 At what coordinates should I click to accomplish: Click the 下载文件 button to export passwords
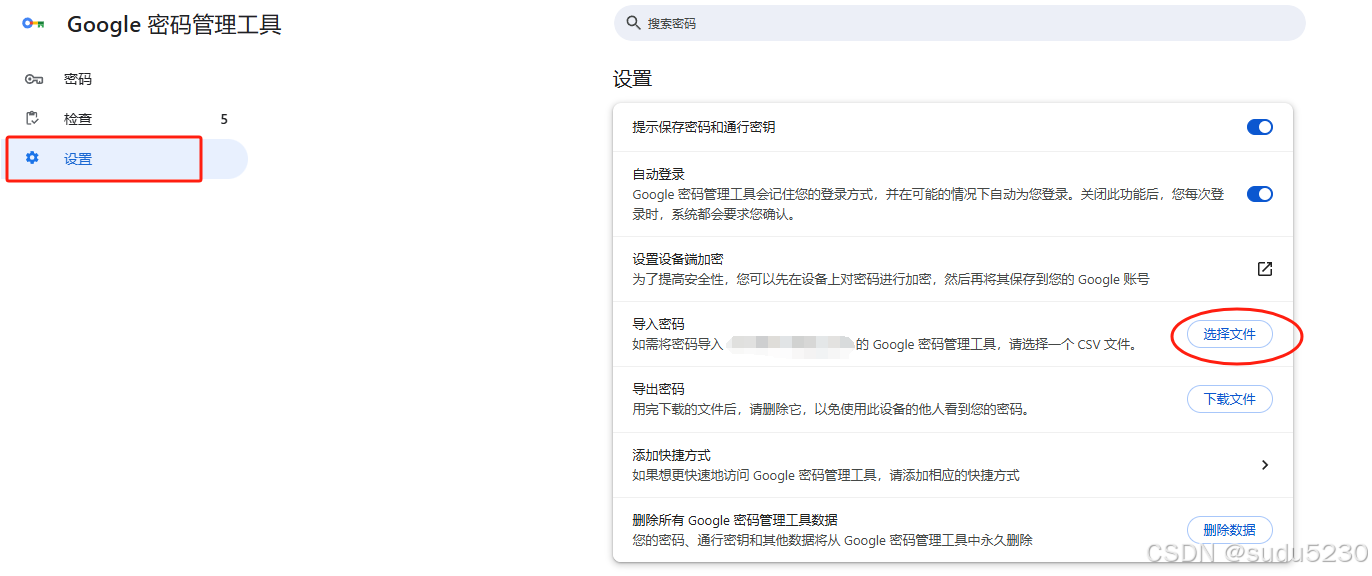(1229, 399)
